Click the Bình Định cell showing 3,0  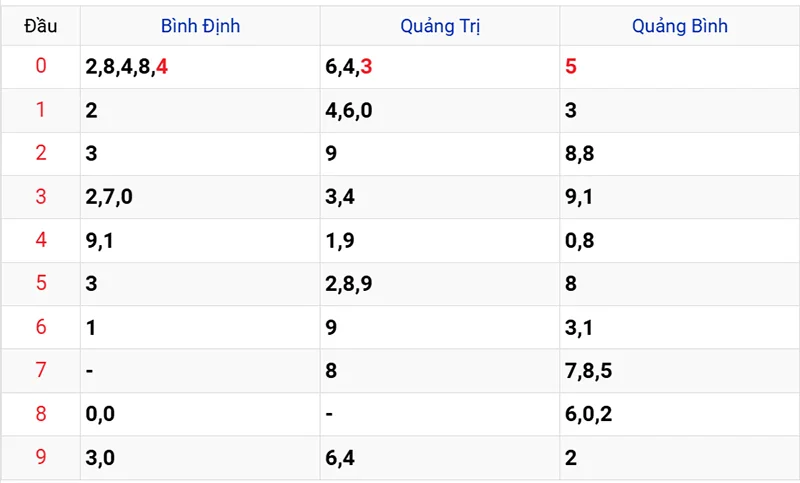[100, 458]
